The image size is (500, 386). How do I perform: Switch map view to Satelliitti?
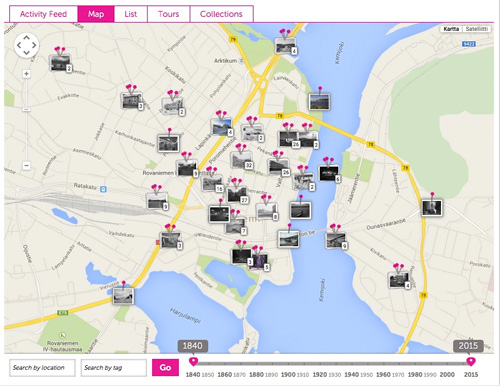click(477, 29)
